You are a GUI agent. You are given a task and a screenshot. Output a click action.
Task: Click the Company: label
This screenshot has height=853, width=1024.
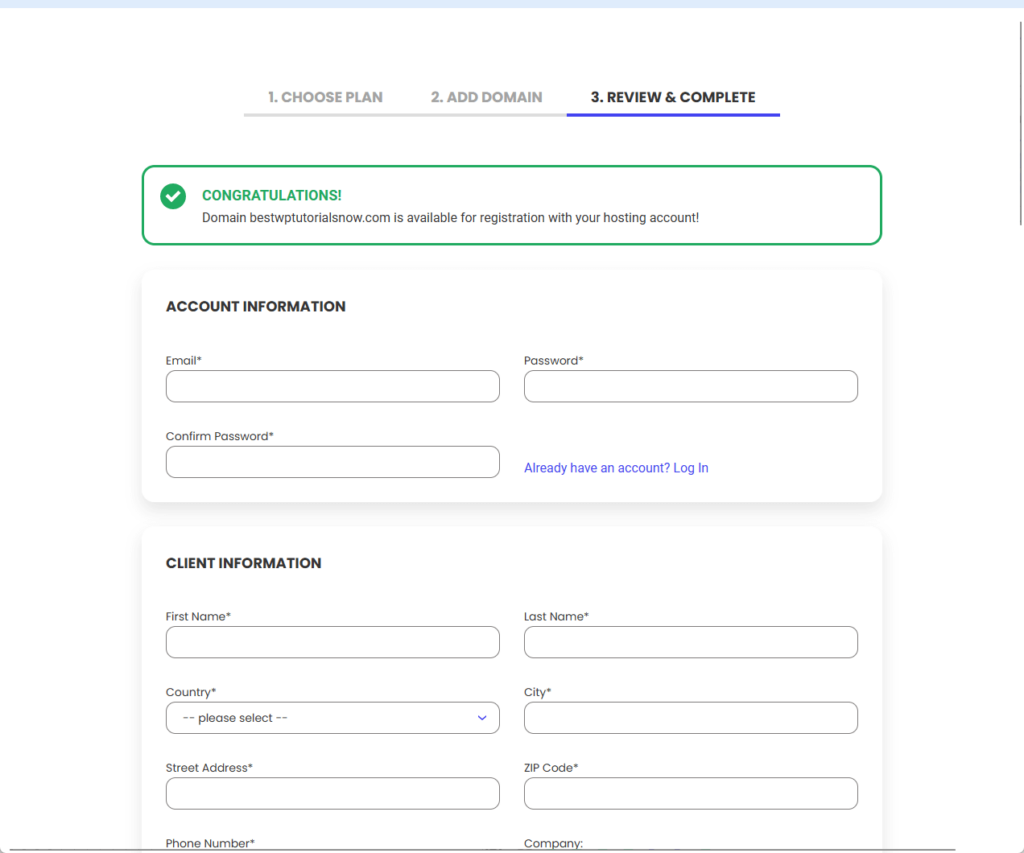pos(553,843)
